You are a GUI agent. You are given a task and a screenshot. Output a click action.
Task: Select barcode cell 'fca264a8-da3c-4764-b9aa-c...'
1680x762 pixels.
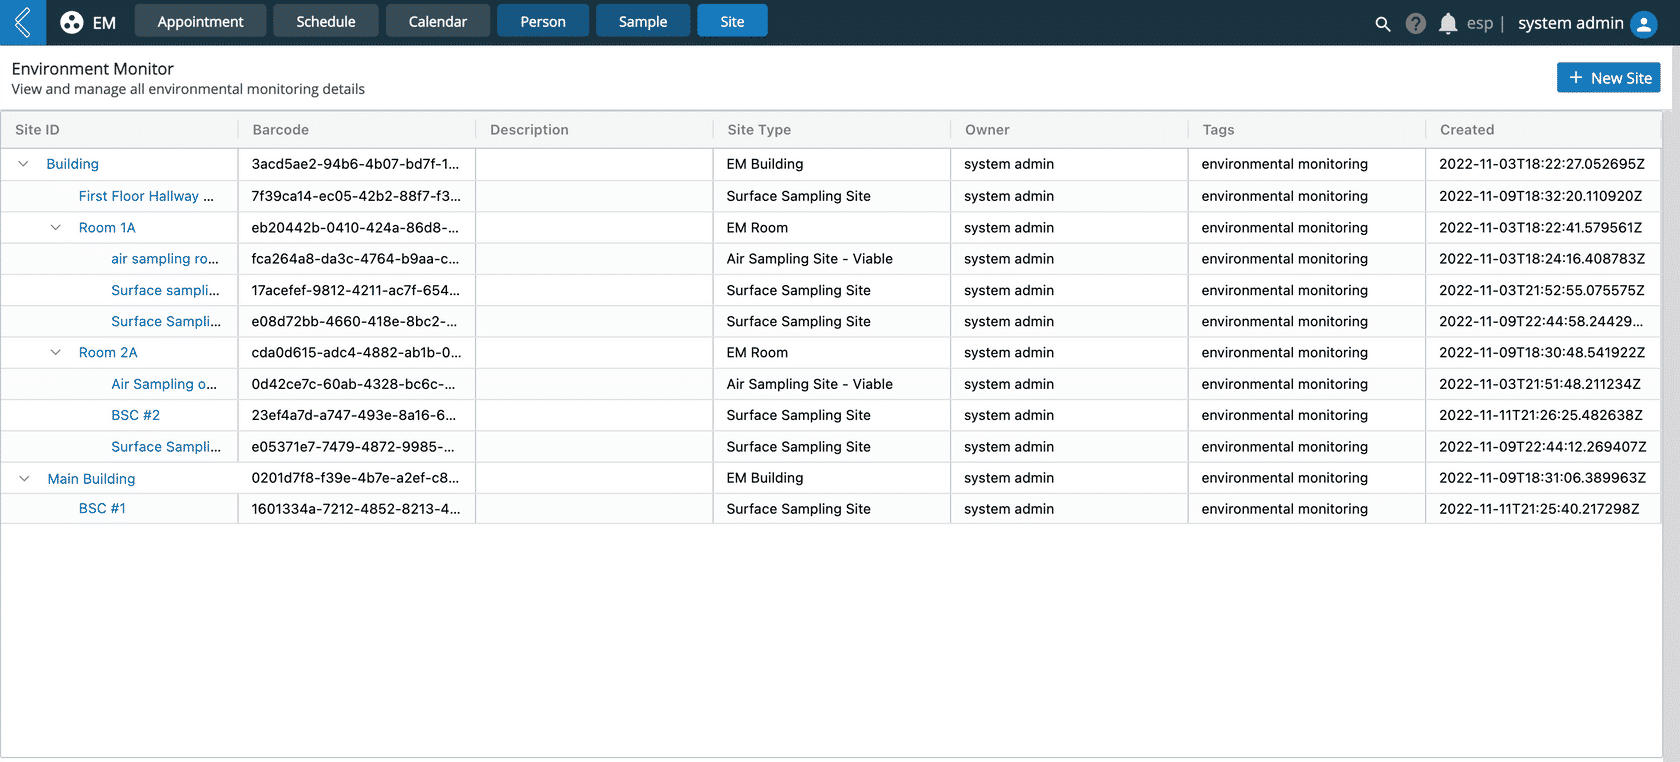[355, 259]
